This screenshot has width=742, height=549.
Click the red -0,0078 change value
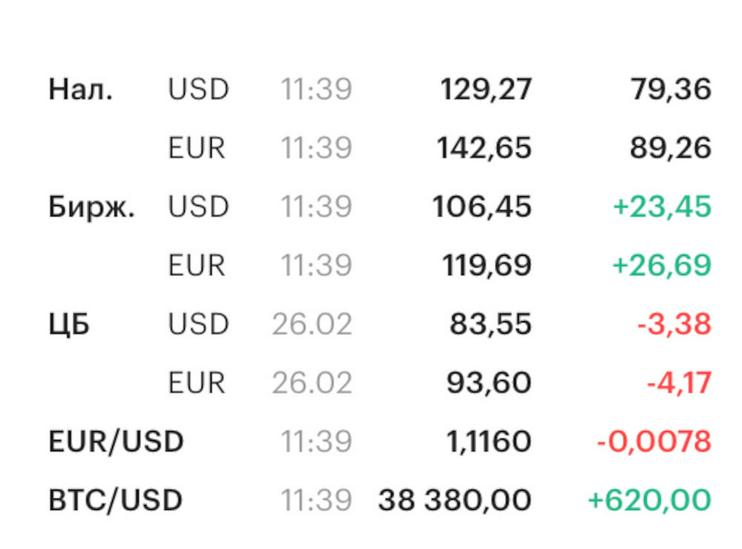pyautogui.click(x=654, y=441)
